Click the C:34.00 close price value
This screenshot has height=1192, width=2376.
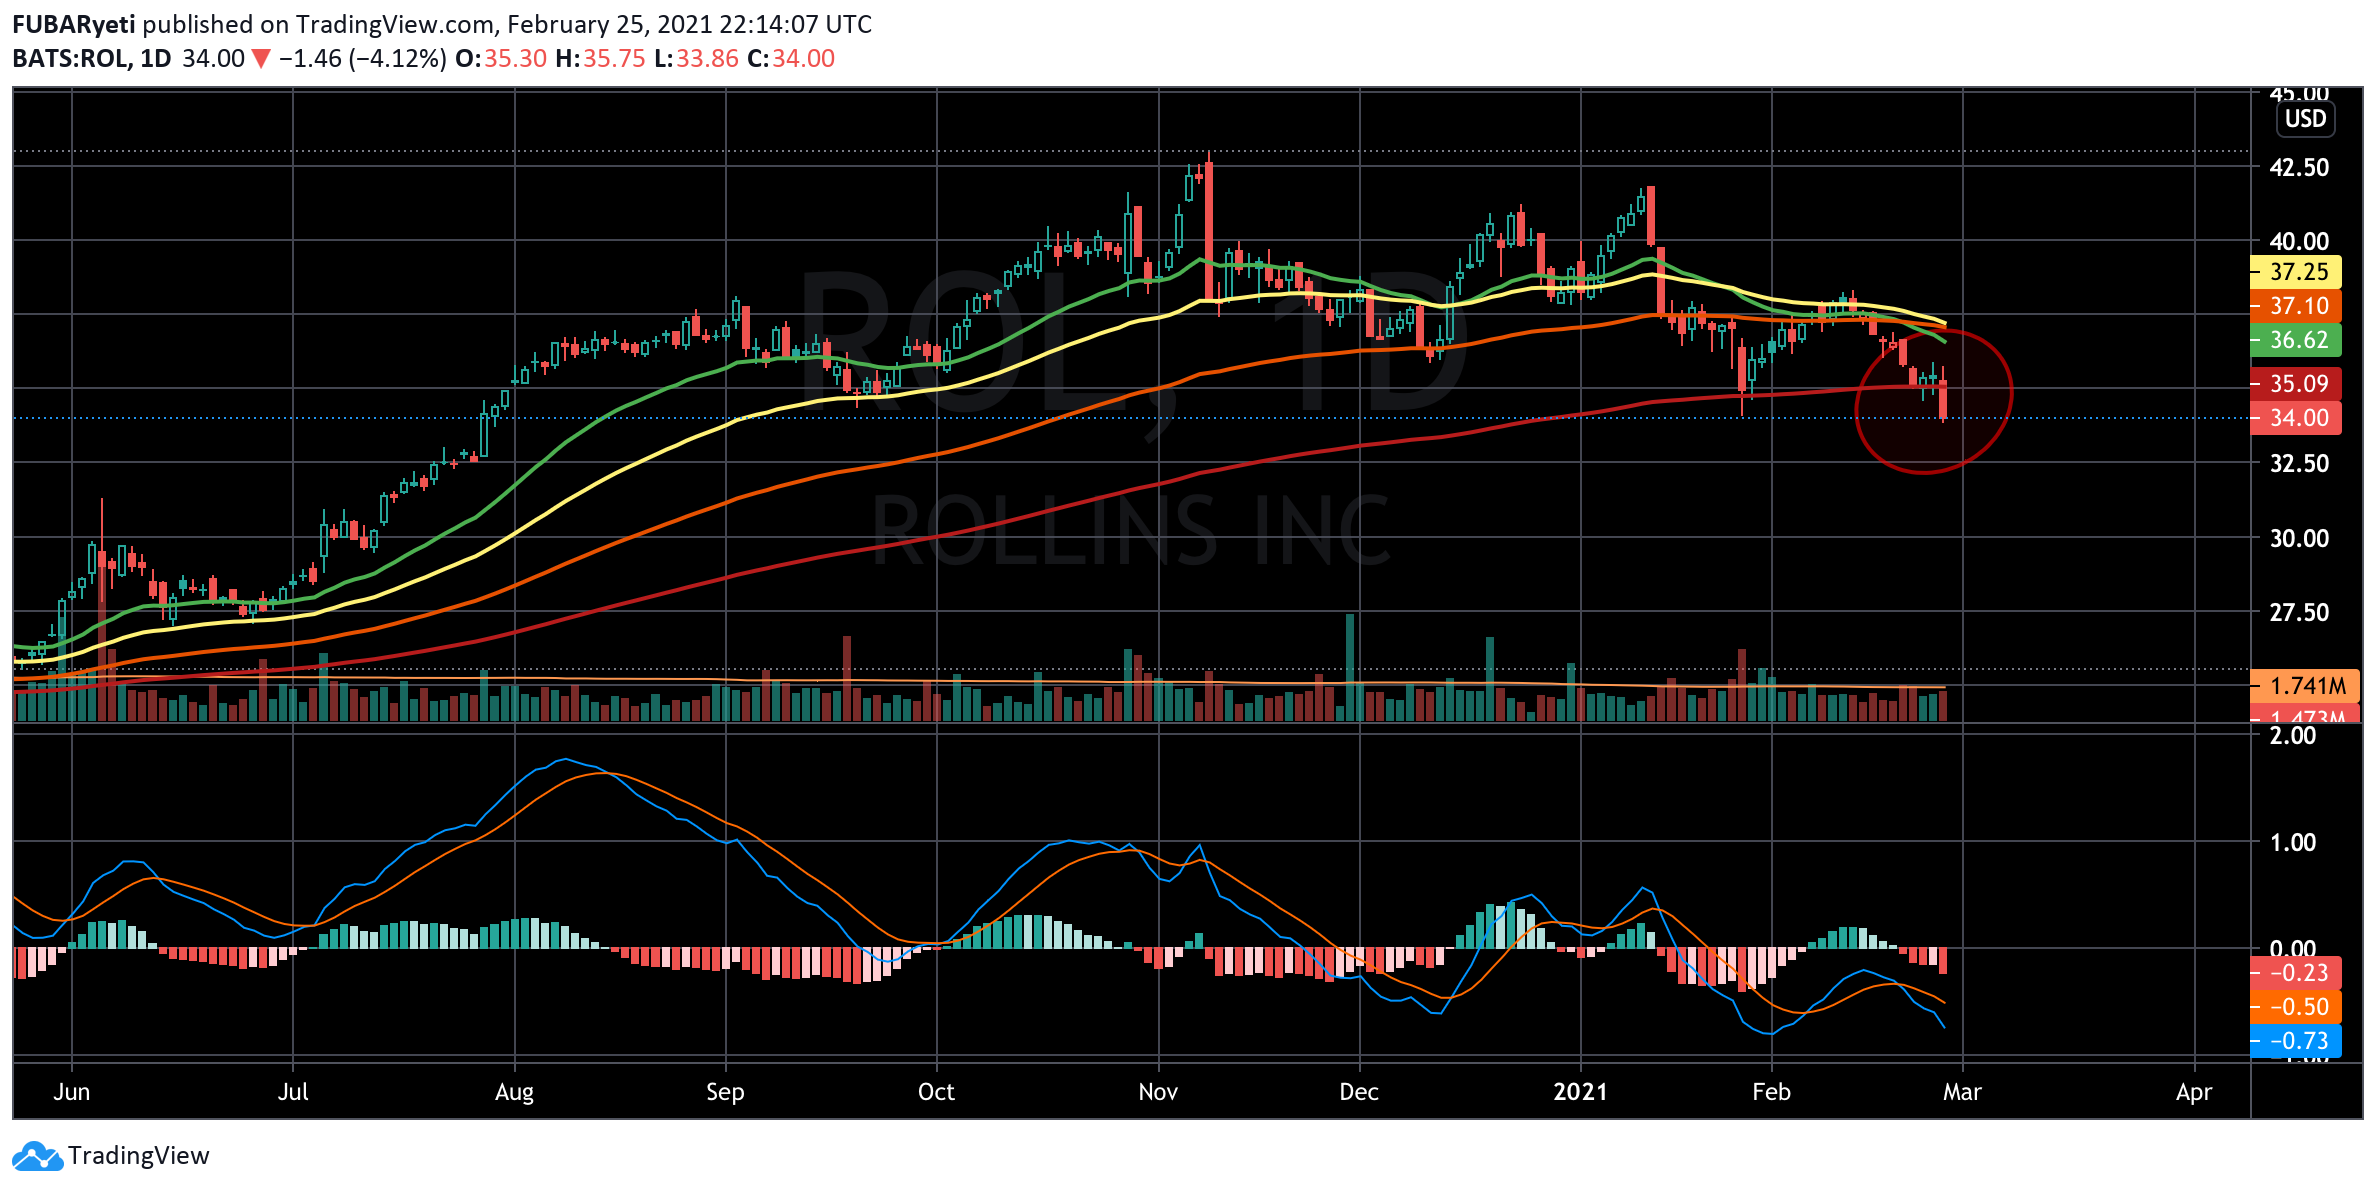791,58
